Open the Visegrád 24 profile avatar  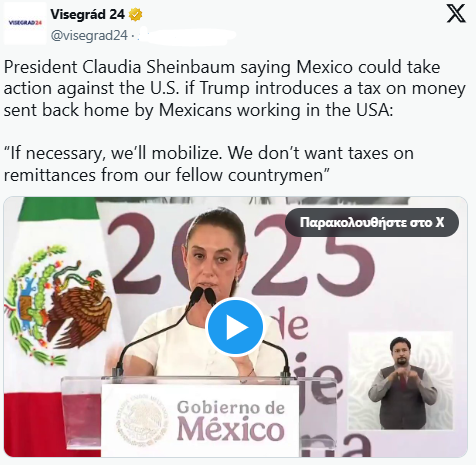coord(25,23)
